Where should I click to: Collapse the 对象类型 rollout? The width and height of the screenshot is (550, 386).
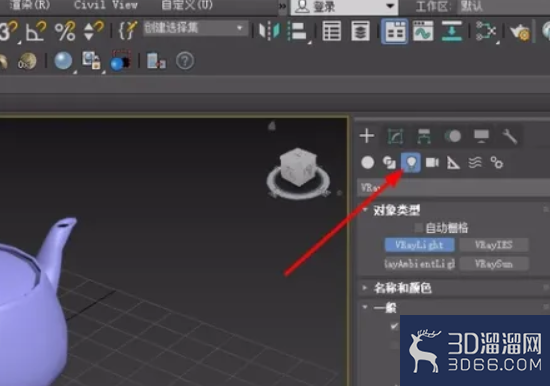click(397, 210)
